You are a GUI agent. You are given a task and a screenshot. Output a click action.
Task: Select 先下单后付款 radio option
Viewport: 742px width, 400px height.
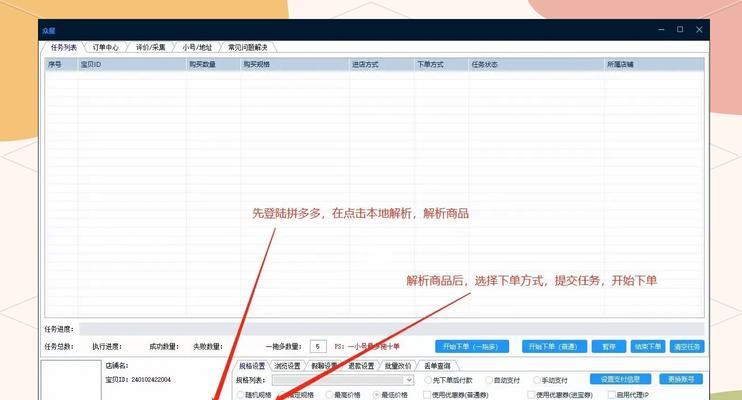tap(449, 380)
